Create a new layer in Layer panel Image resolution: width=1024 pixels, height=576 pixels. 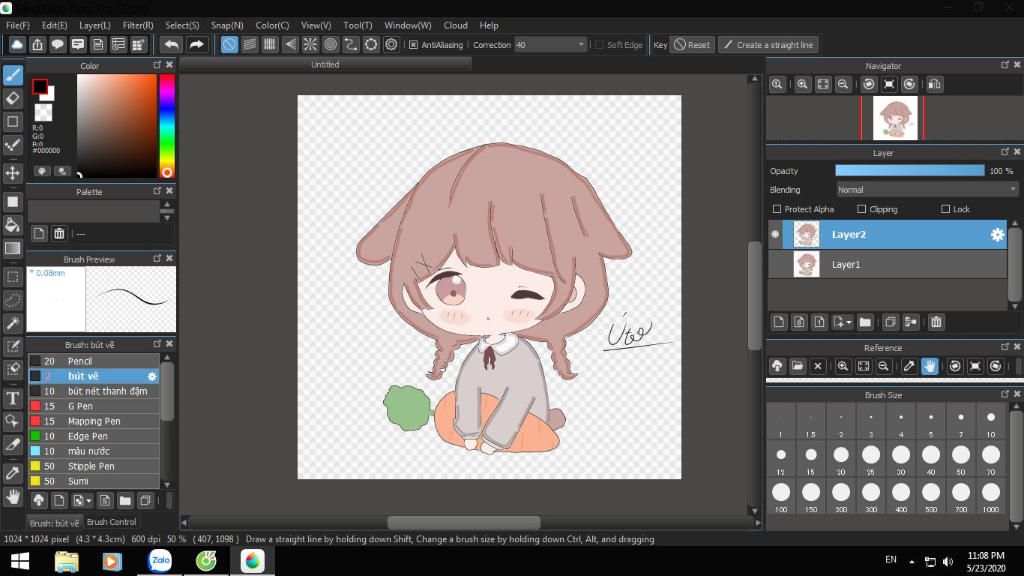(x=778, y=322)
